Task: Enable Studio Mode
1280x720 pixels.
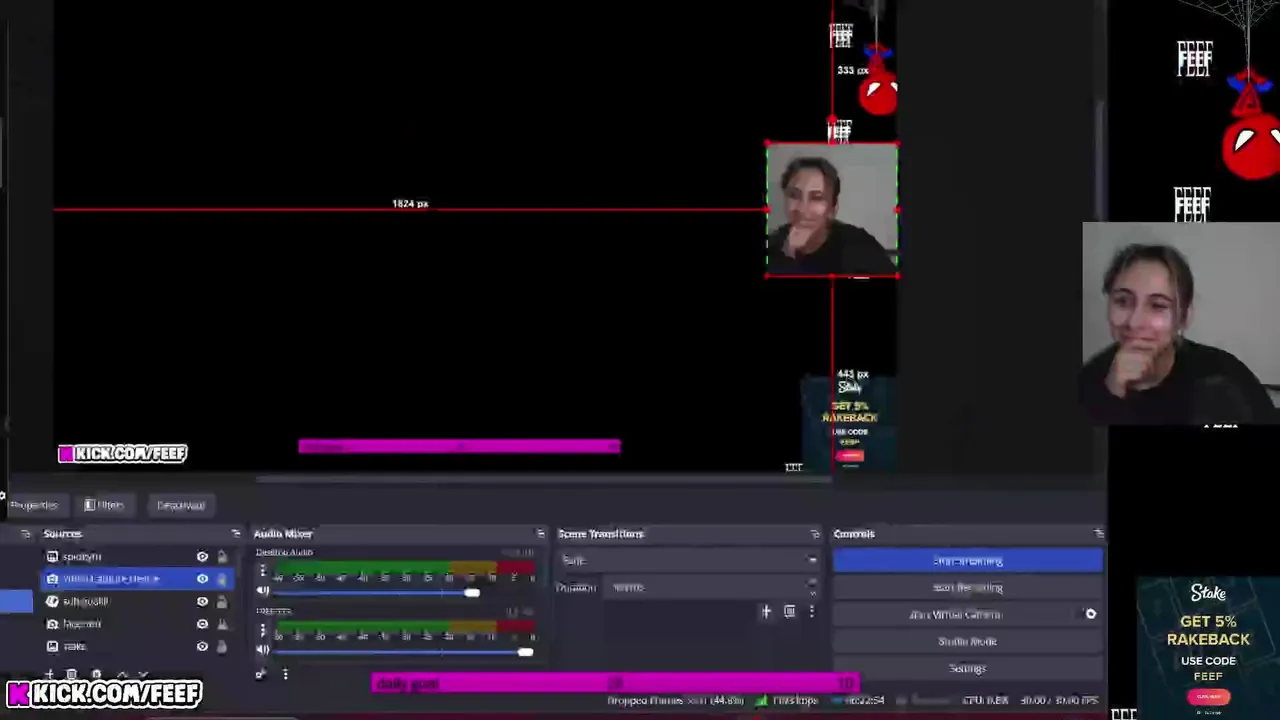Action: point(968,642)
